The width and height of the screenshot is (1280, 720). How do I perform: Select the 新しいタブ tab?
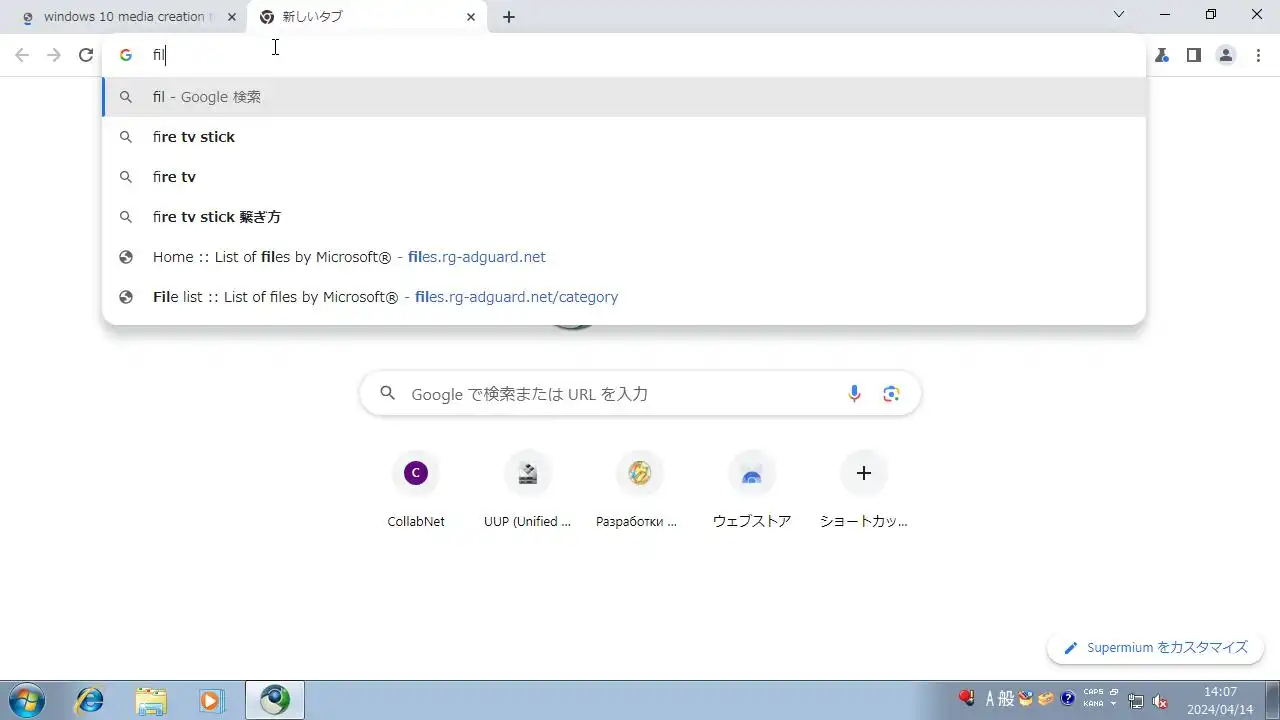click(367, 17)
